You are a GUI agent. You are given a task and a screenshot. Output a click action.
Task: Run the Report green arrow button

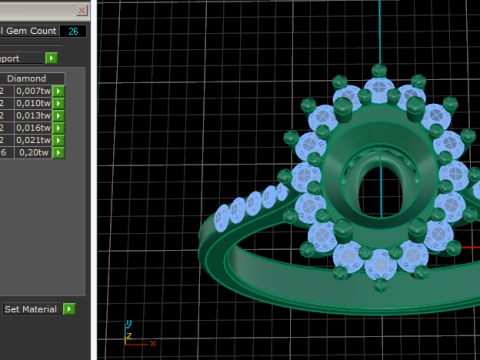click(51, 58)
